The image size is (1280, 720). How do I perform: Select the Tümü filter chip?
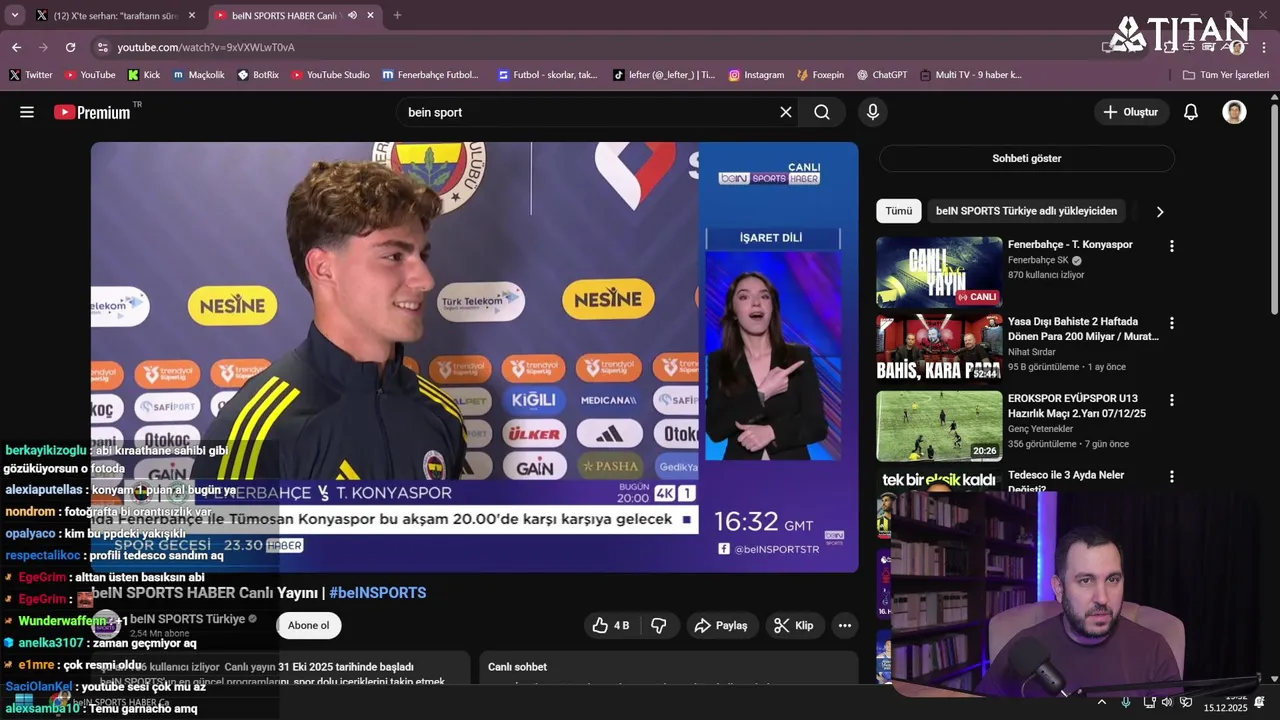pos(899,211)
